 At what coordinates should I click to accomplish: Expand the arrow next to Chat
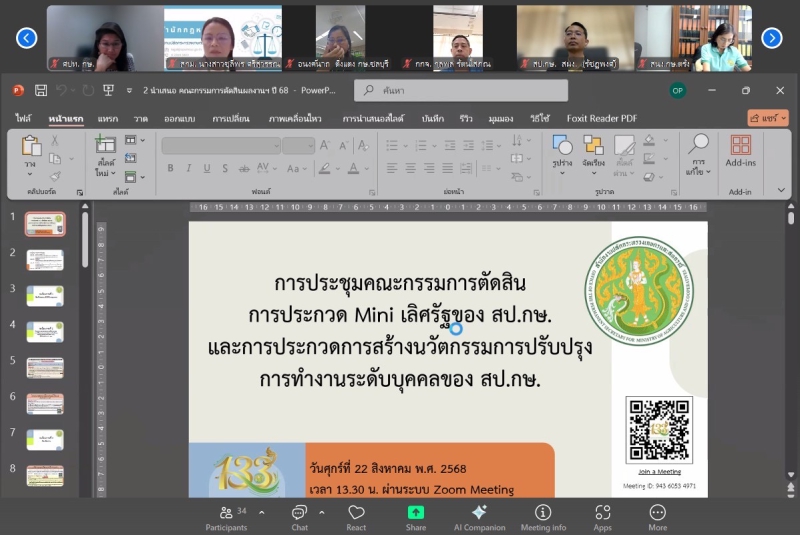pos(322,511)
